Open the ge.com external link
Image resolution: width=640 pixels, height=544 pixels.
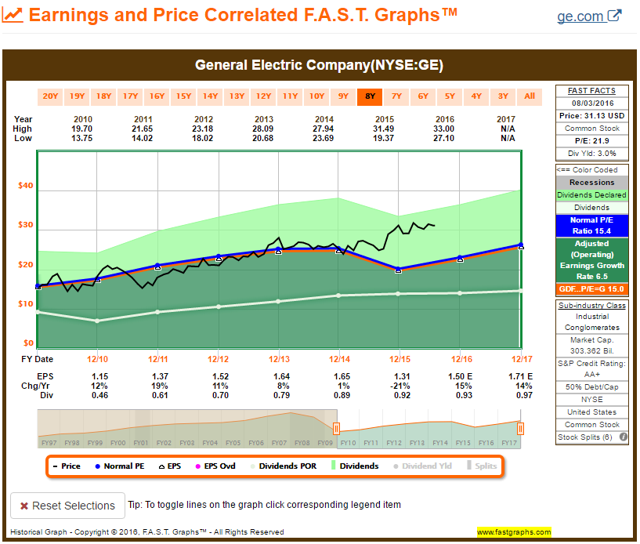click(x=589, y=16)
